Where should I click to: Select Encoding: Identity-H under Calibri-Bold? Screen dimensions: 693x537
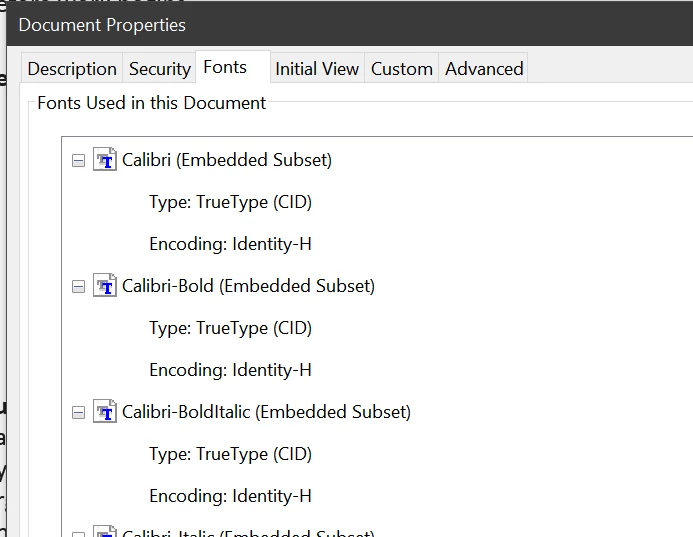[231, 370]
